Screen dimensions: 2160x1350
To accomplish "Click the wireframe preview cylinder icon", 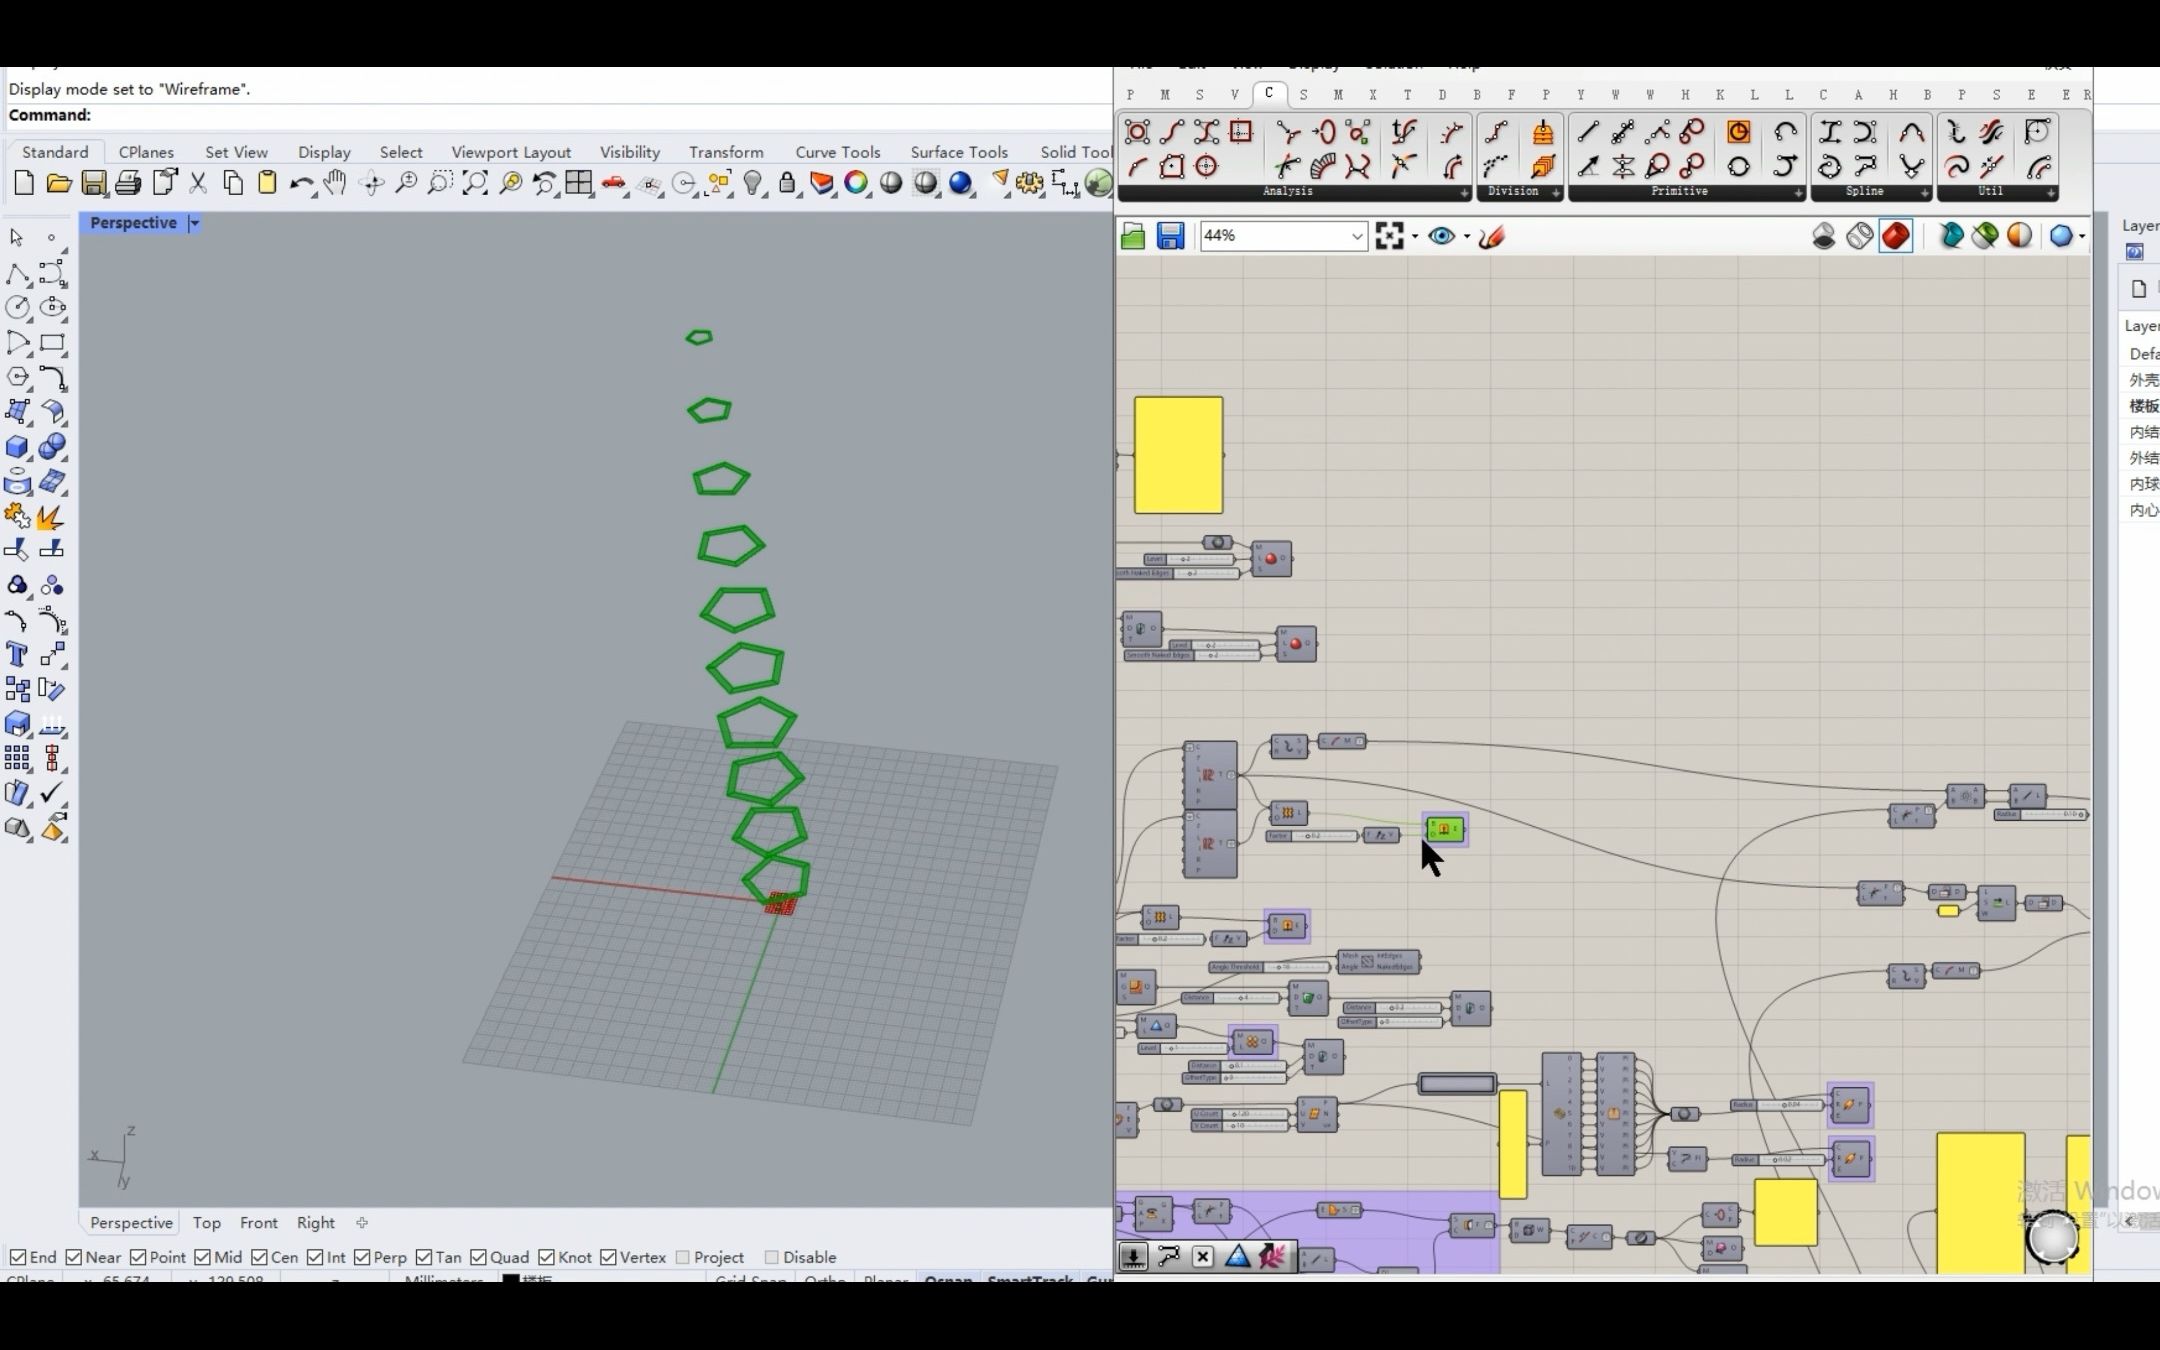I will click(x=1859, y=236).
